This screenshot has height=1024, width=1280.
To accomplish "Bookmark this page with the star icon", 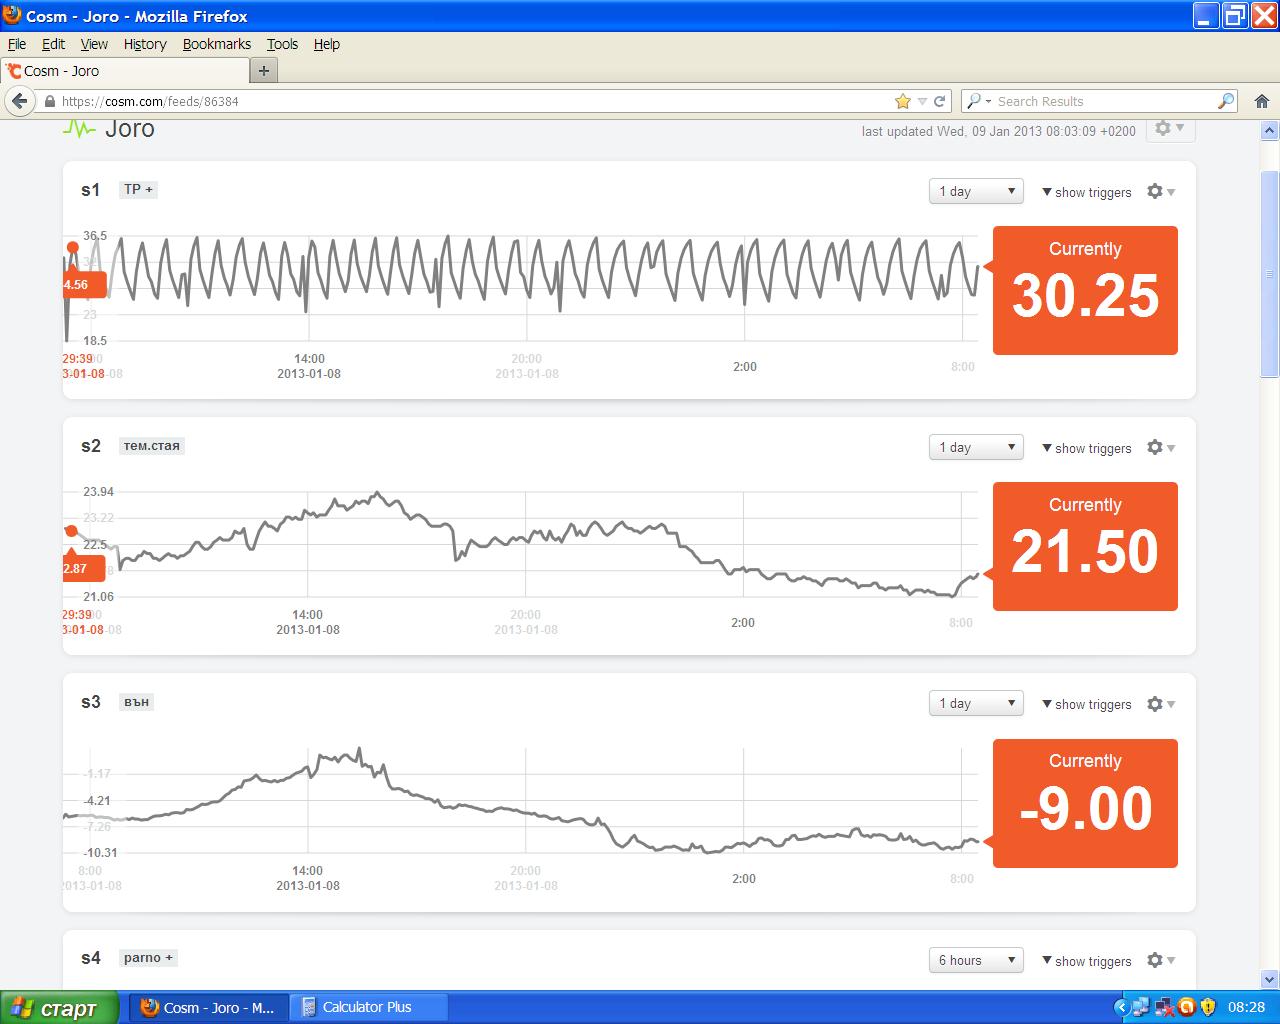I will 903,101.
